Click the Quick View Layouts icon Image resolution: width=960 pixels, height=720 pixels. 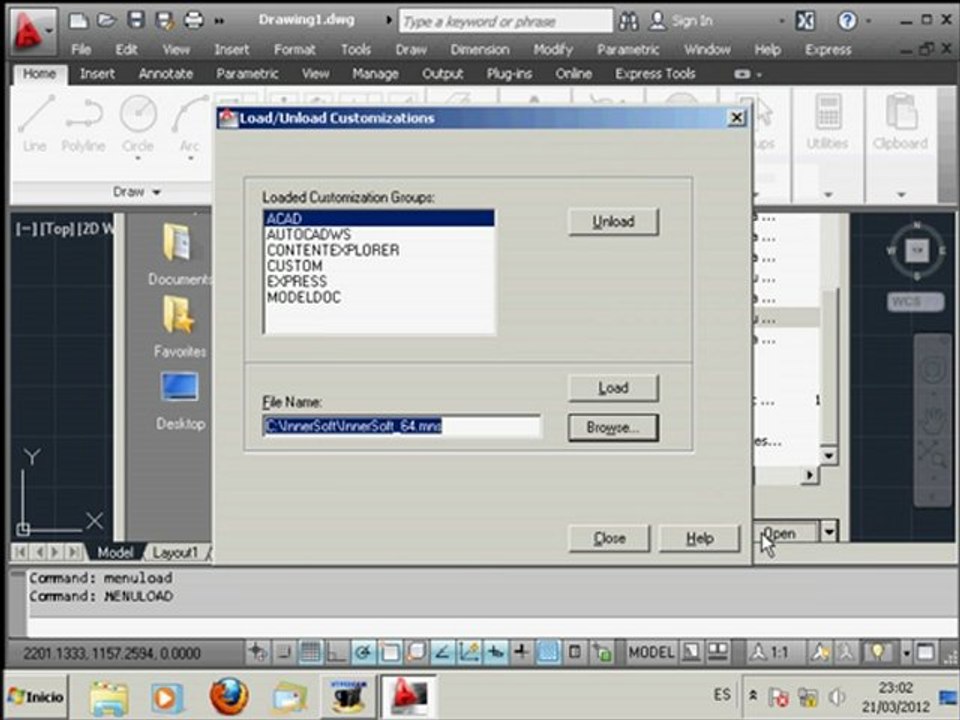[x=691, y=653]
